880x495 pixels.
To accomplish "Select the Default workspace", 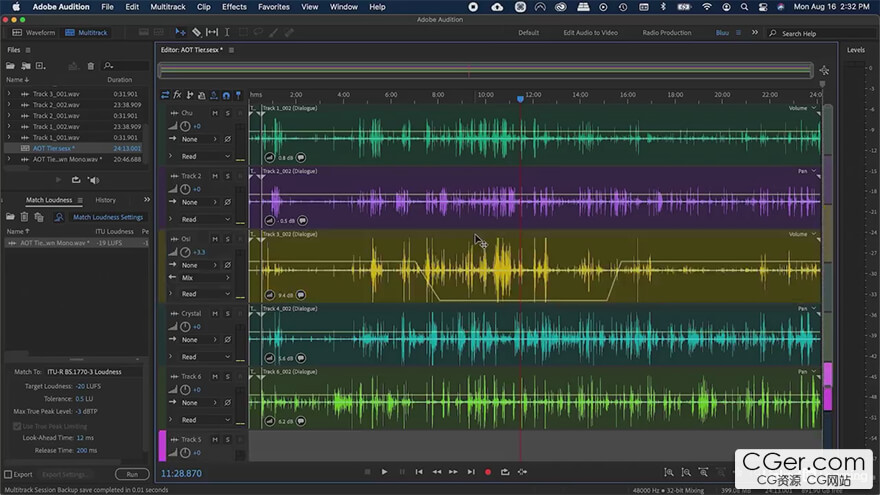I will coord(528,33).
